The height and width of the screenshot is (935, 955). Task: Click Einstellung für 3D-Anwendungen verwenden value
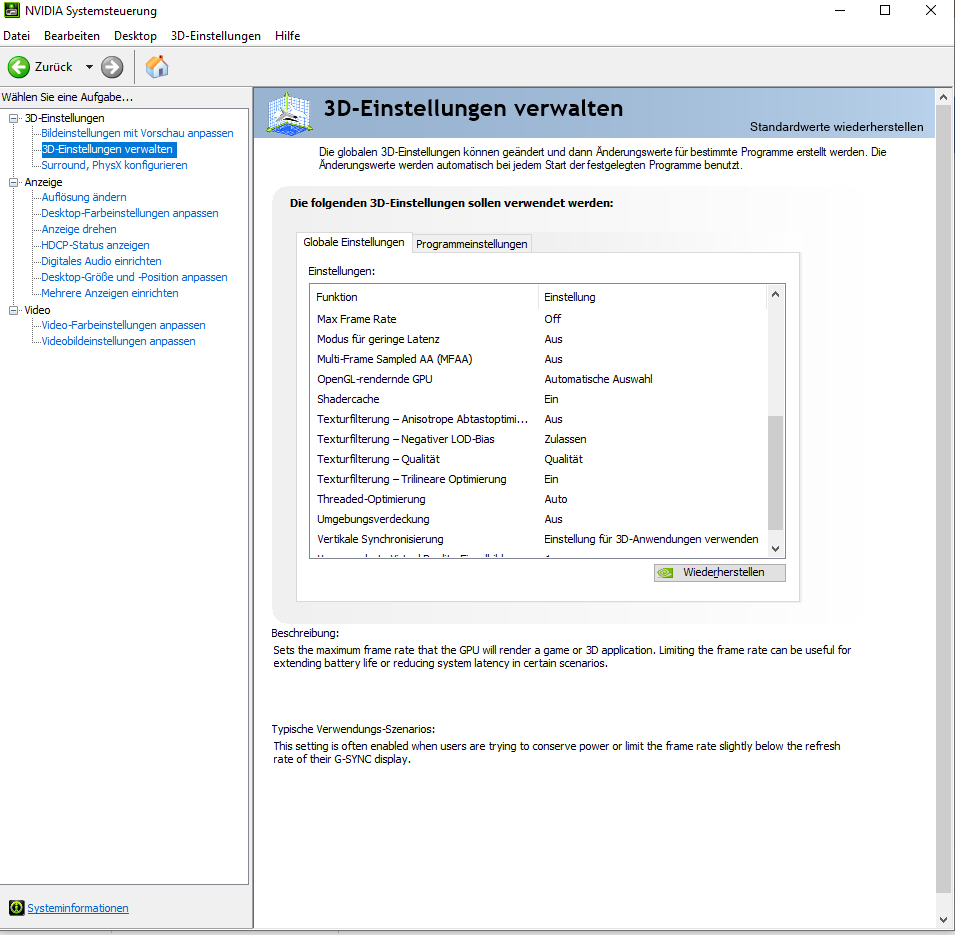[x=651, y=539]
